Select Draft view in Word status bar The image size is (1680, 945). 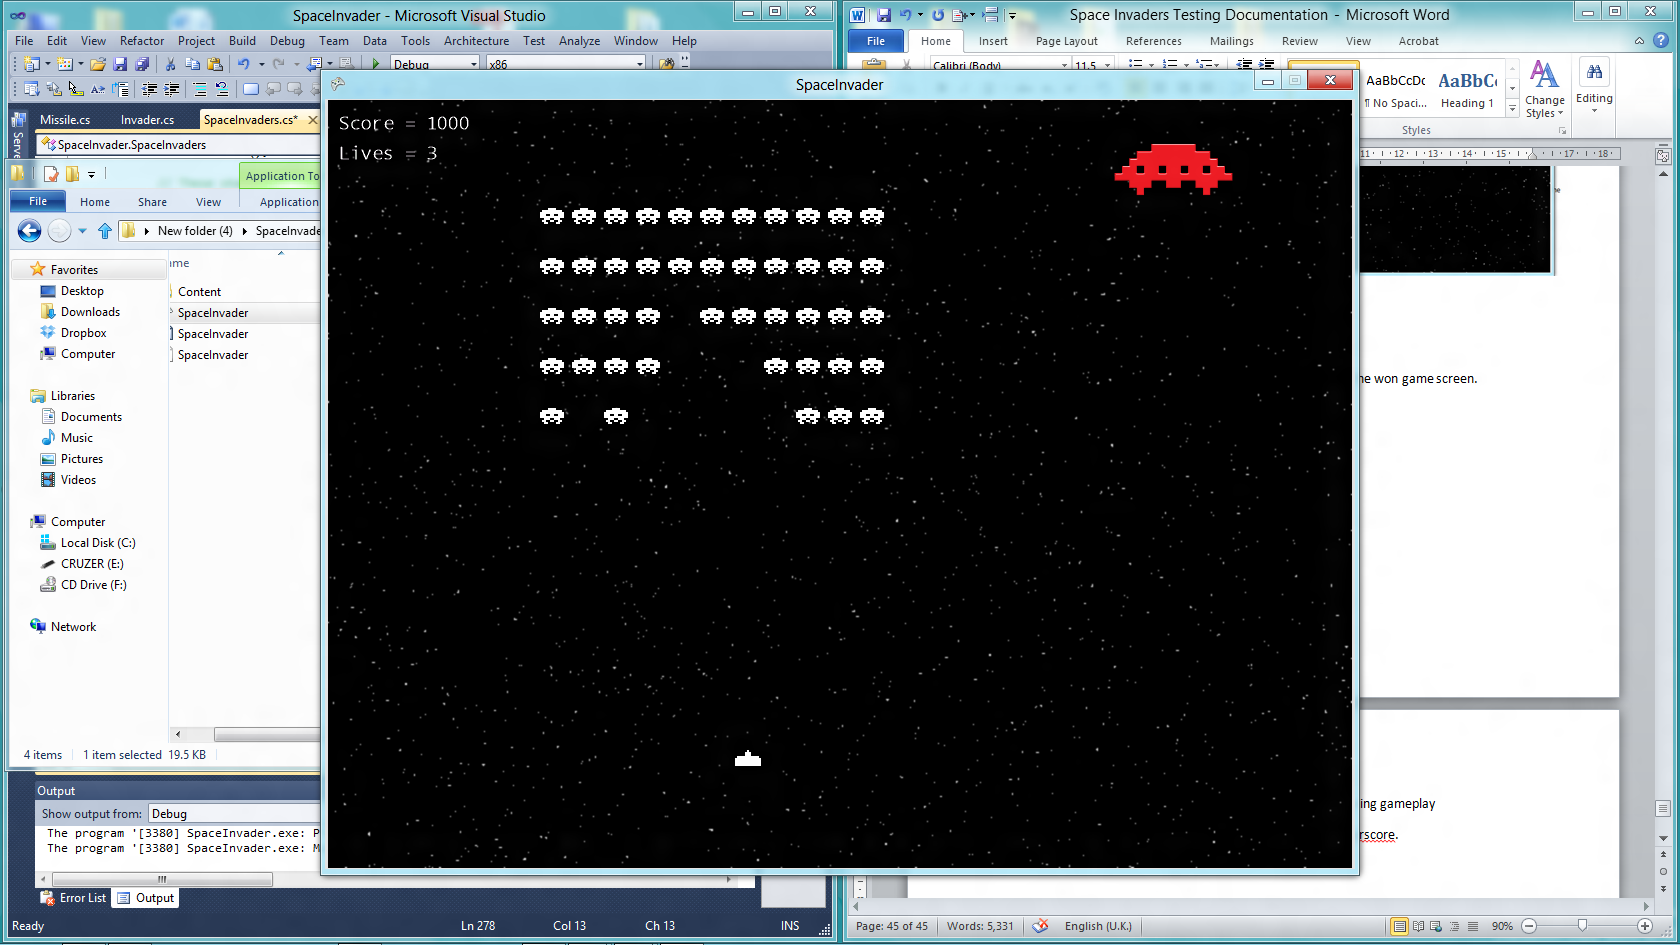pos(1473,926)
